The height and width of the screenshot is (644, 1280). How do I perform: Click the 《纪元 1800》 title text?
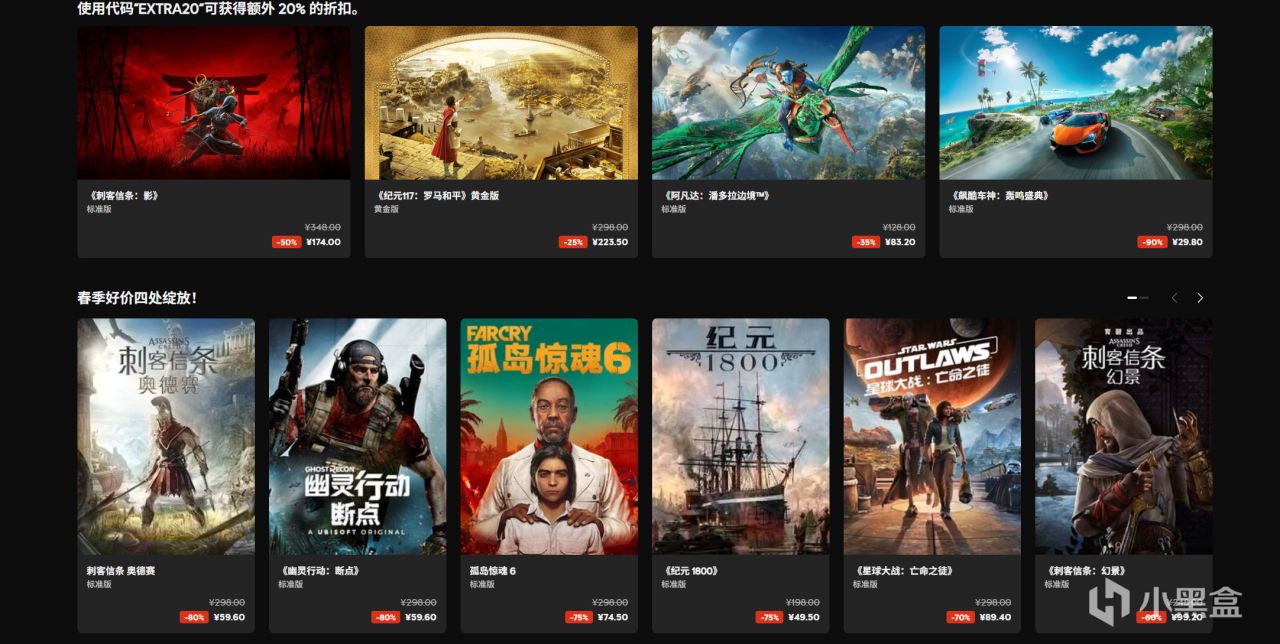tap(690, 571)
